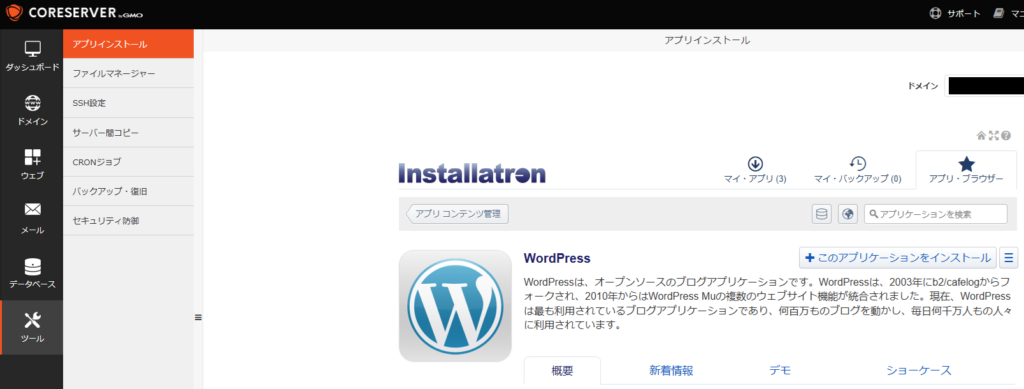Open SSH設定 in the tools menu
The width and height of the screenshot is (1024, 389).
point(128,103)
